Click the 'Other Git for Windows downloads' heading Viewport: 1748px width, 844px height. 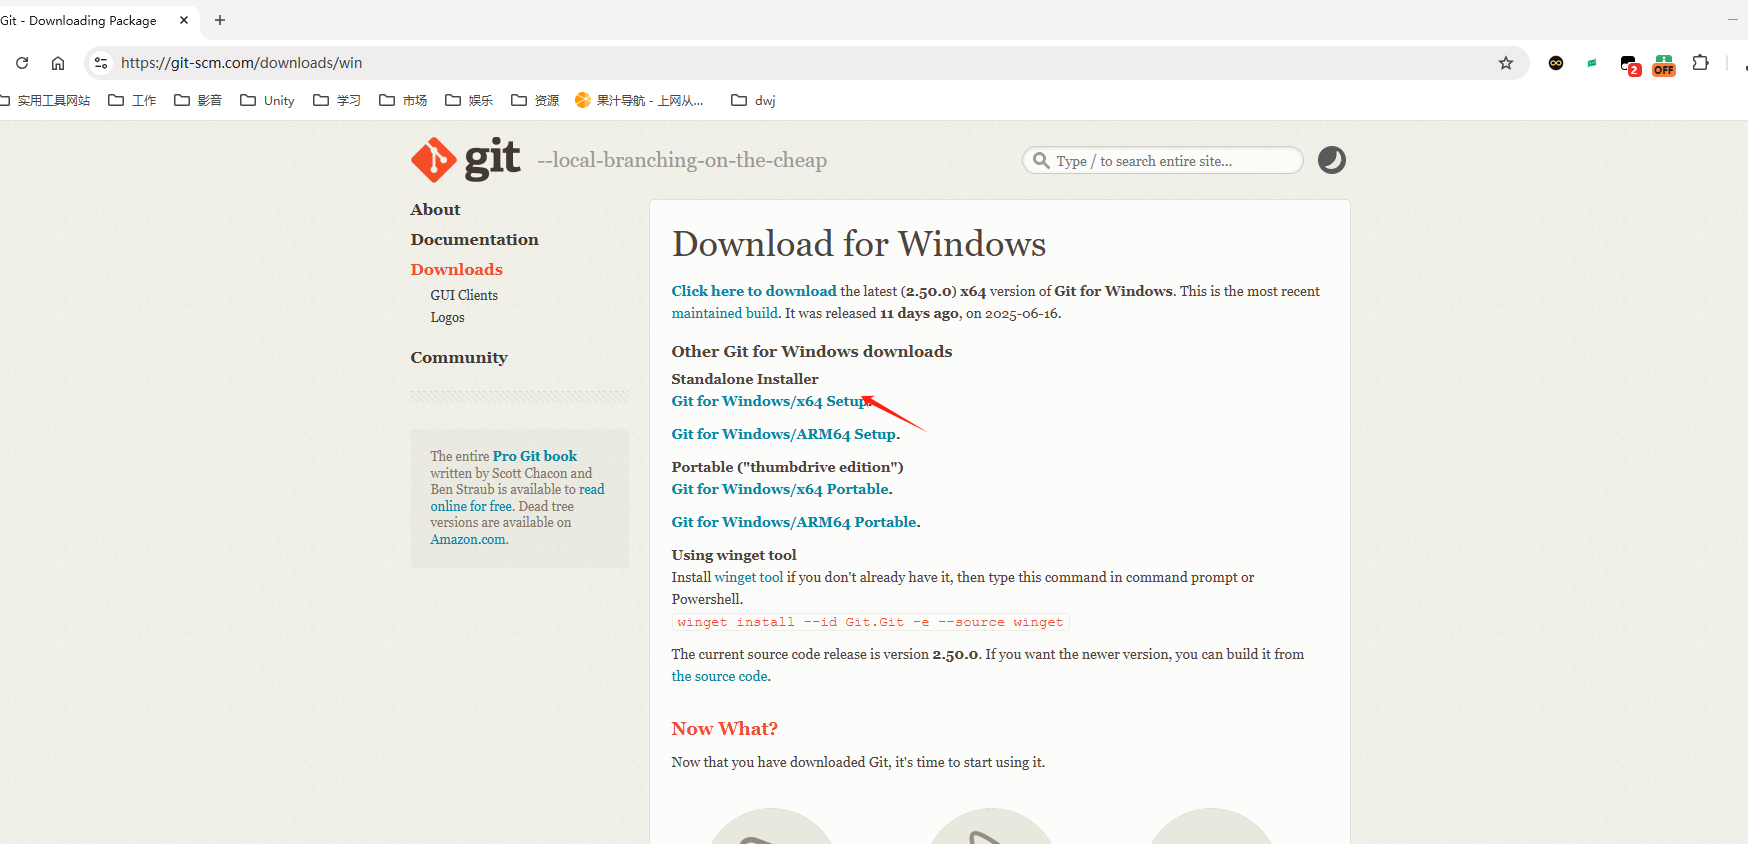tap(811, 351)
